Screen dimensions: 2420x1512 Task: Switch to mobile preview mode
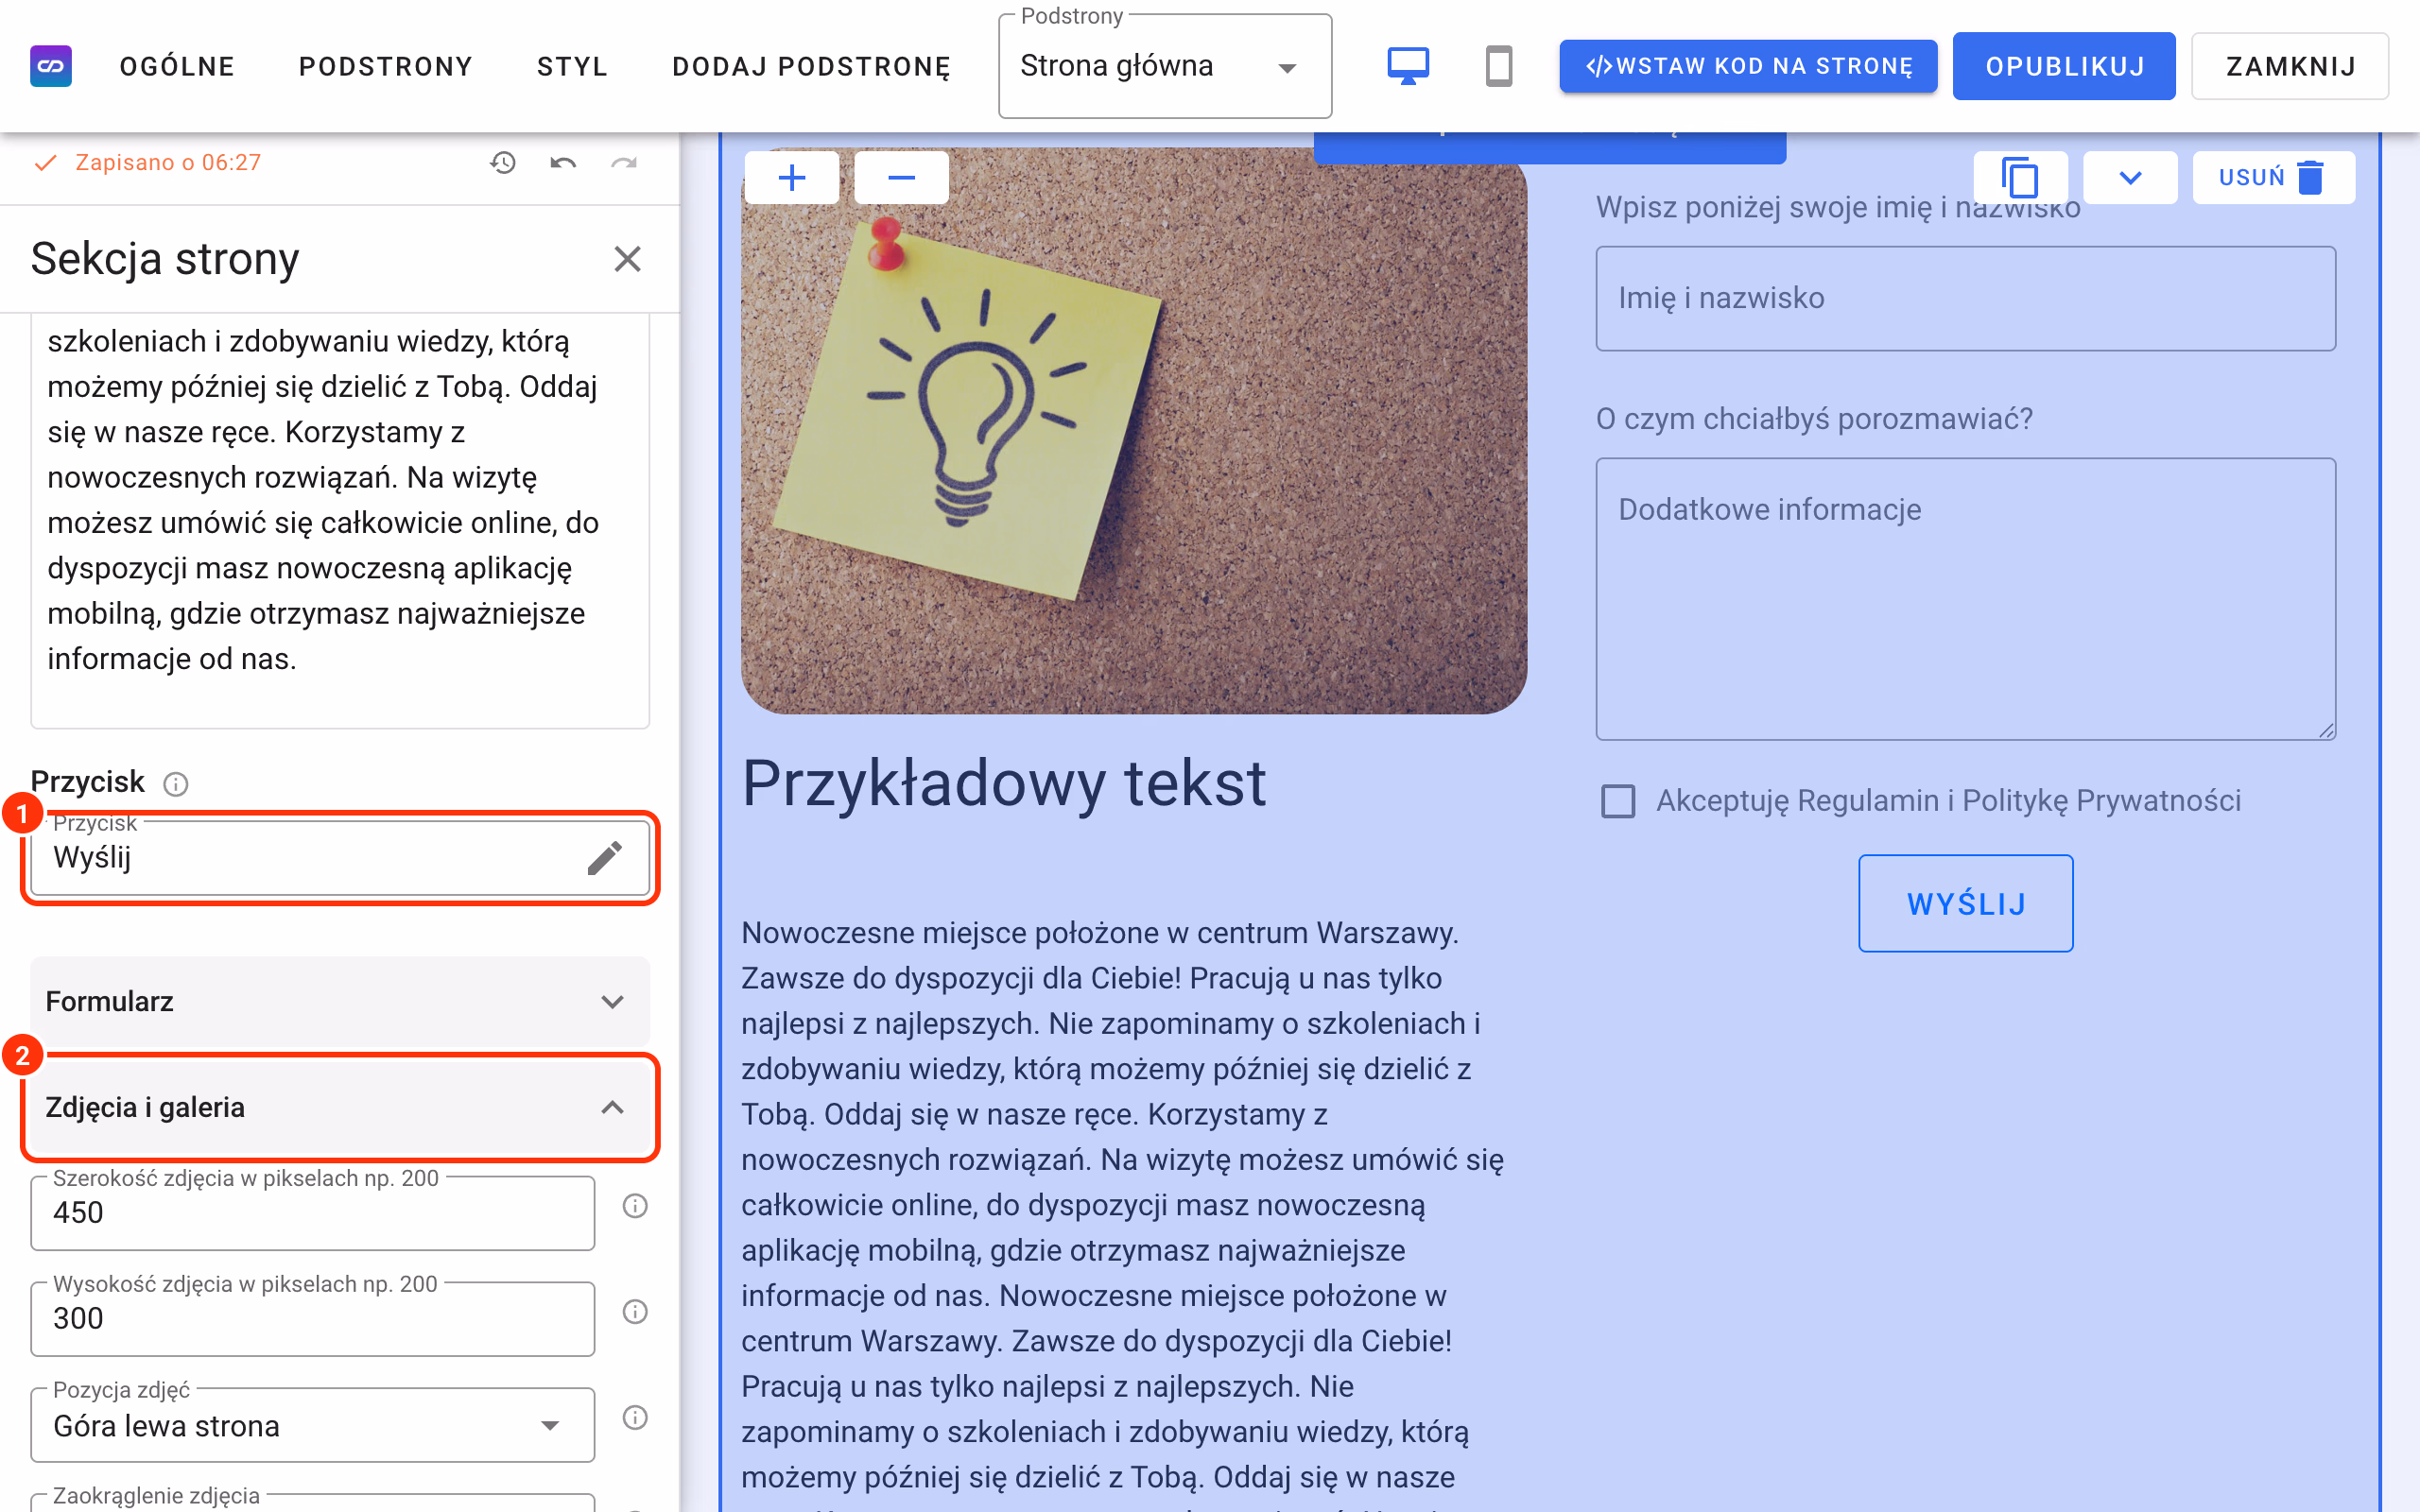coord(1498,66)
